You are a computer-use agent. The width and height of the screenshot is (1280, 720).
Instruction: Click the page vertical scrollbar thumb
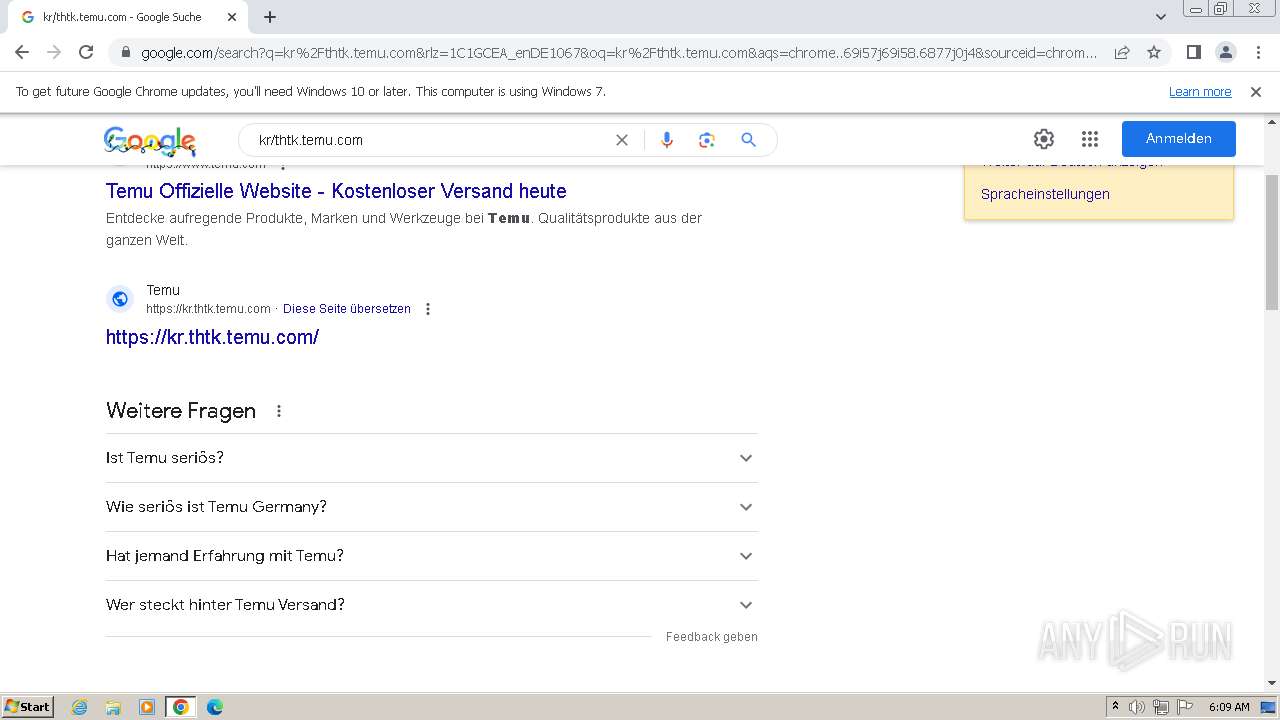(1271, 243)
